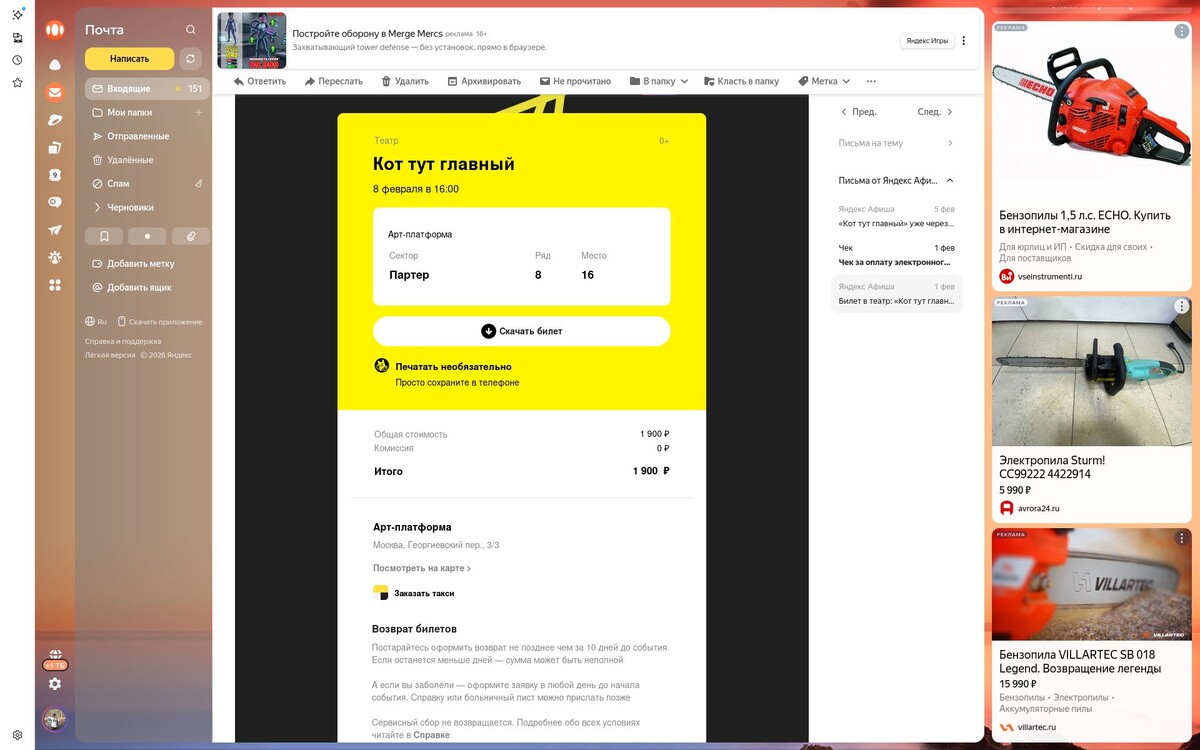
Task: Open the Telemost planet icon in sidebar
Action: tap(55, 120)
